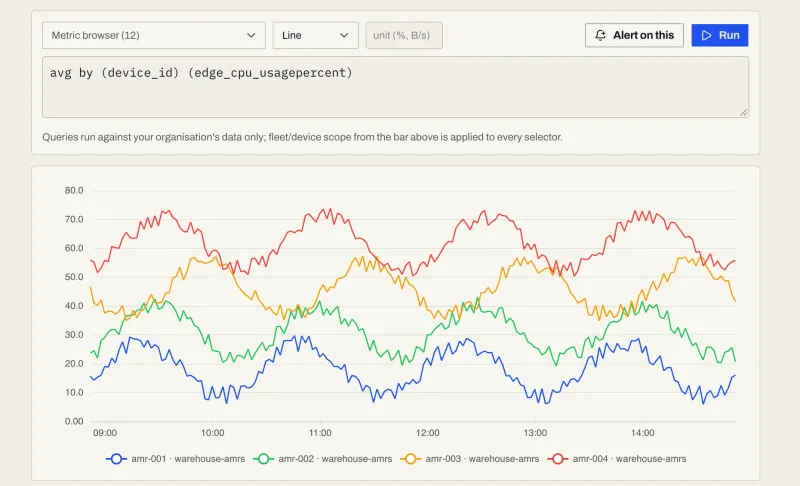Grab the query editor resize handle
The width and height of the screenshot is (800, 486).
tap(743, 113)
